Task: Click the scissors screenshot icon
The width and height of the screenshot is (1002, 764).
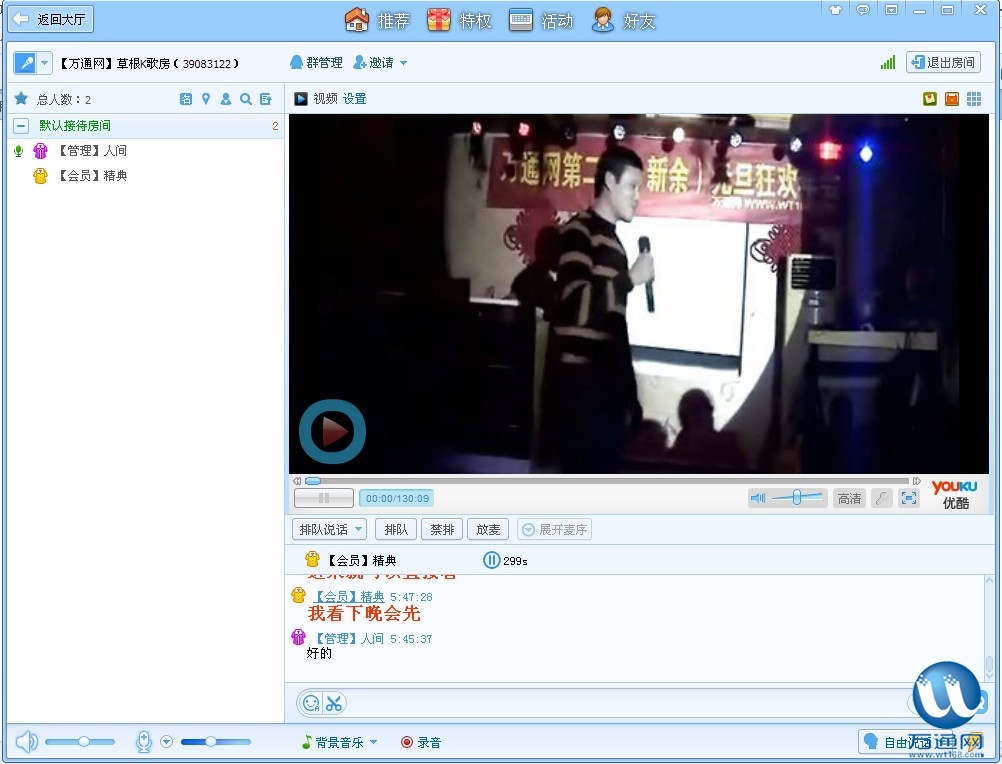Action: (334, 703)
